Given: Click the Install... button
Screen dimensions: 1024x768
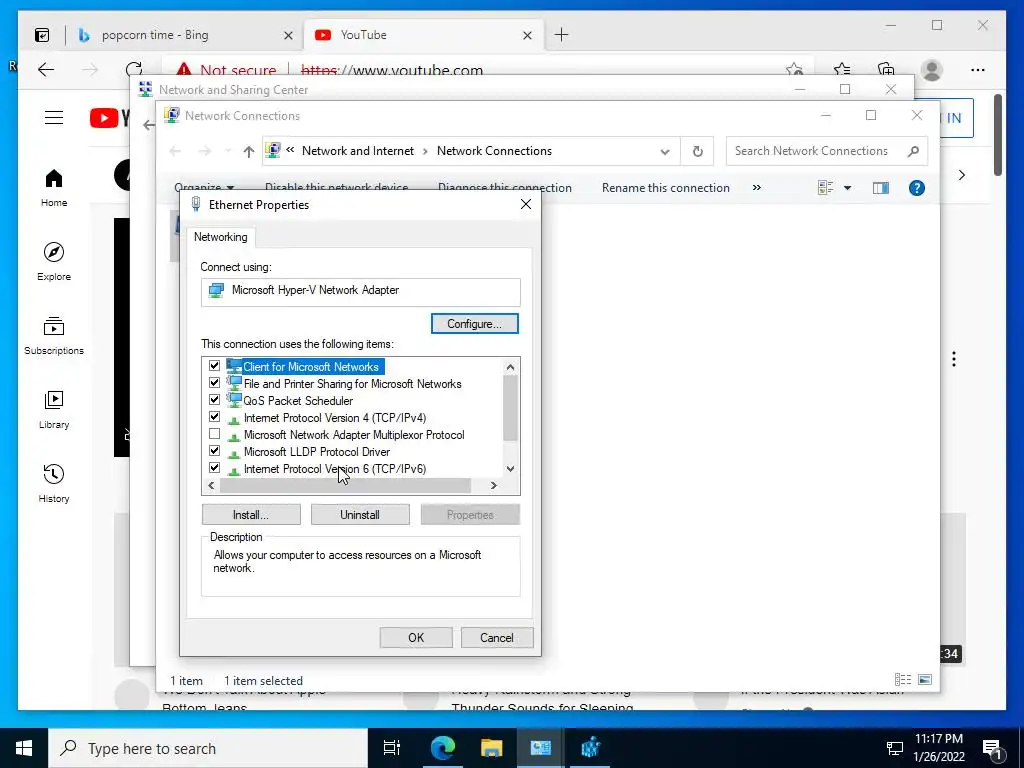Looking at the screenshot, I should tap(251, 515).
